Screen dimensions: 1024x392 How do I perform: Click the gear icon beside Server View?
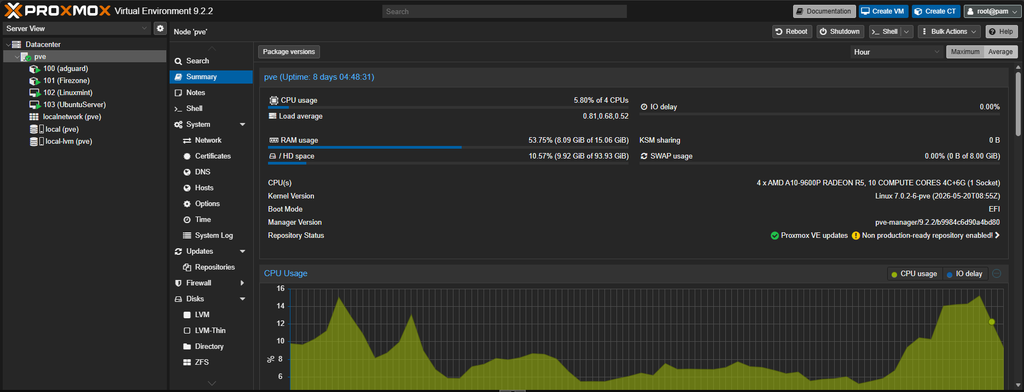point(160,29)
